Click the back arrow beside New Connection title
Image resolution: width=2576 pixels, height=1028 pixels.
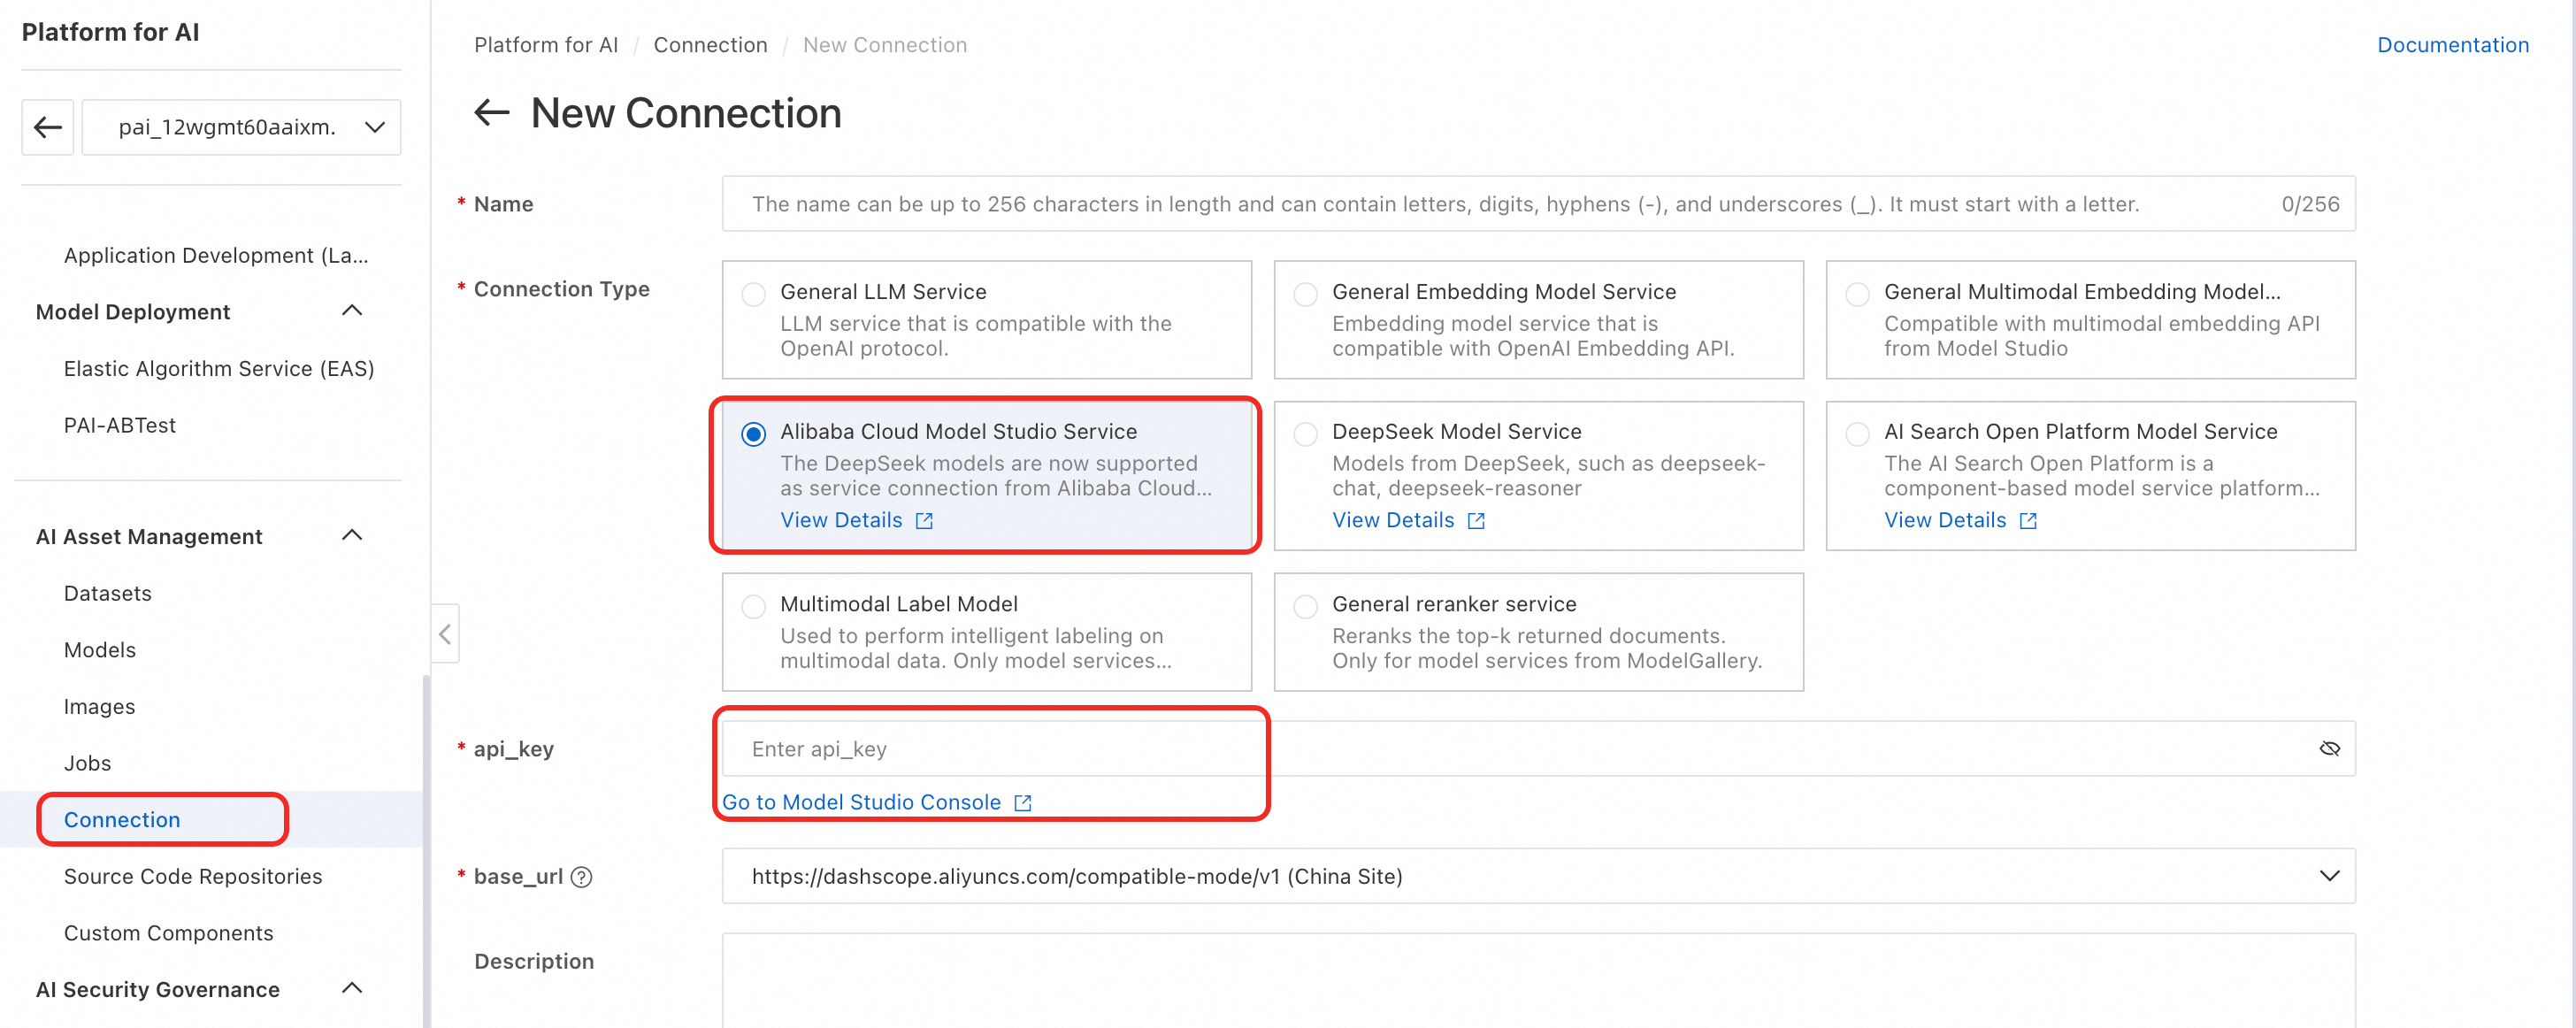[491, 113]
